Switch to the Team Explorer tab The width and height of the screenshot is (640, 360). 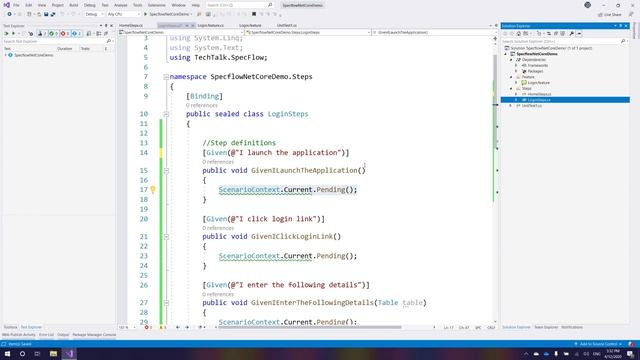point(546,327)
